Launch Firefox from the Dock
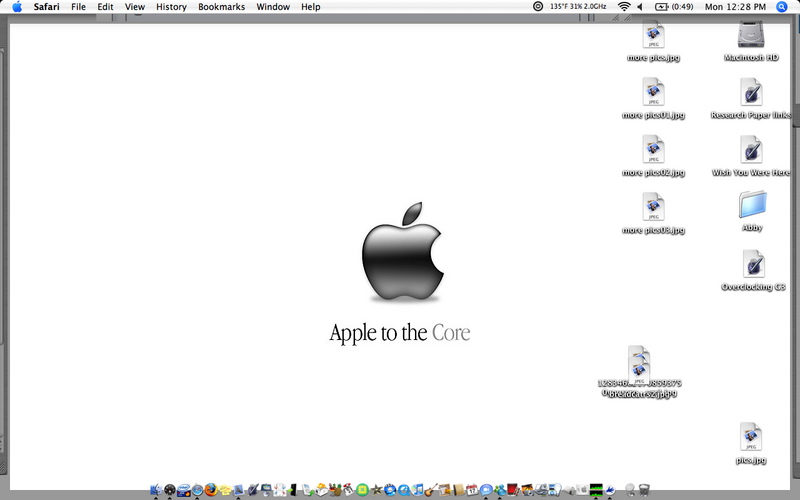Viewport: 800px width, 500px height. 211,490
